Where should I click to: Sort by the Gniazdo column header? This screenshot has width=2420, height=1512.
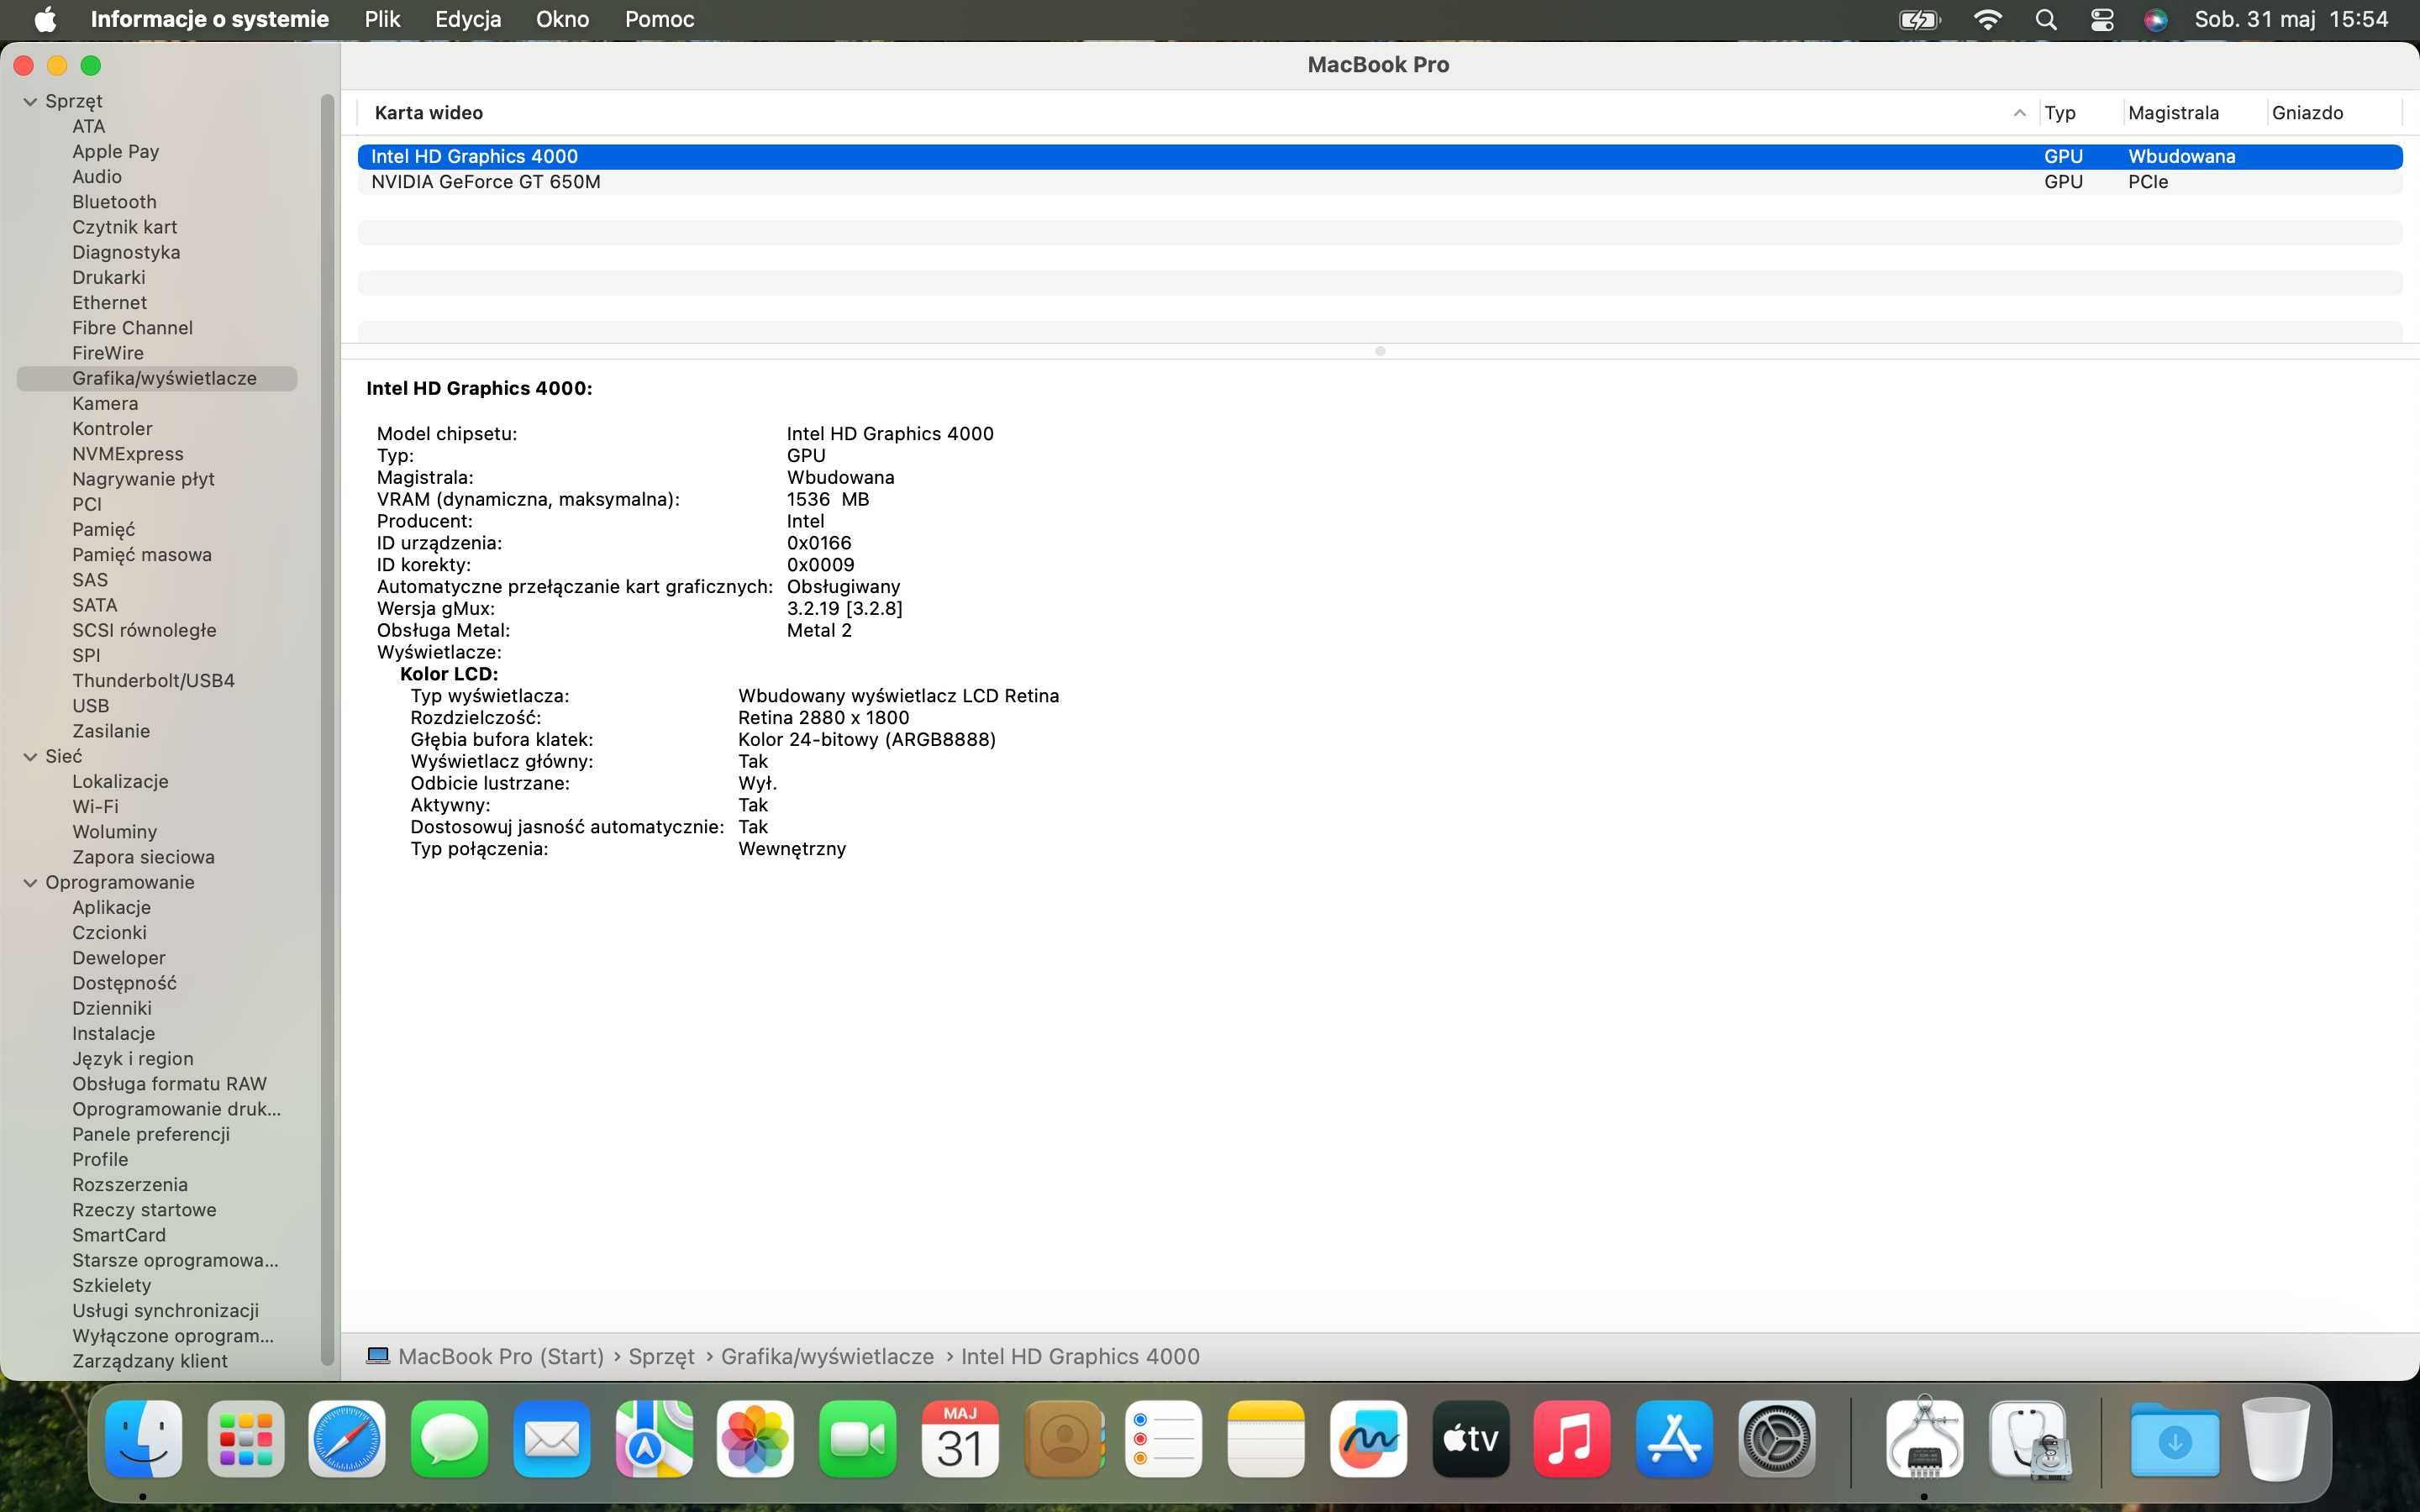tap(2307, 113)
